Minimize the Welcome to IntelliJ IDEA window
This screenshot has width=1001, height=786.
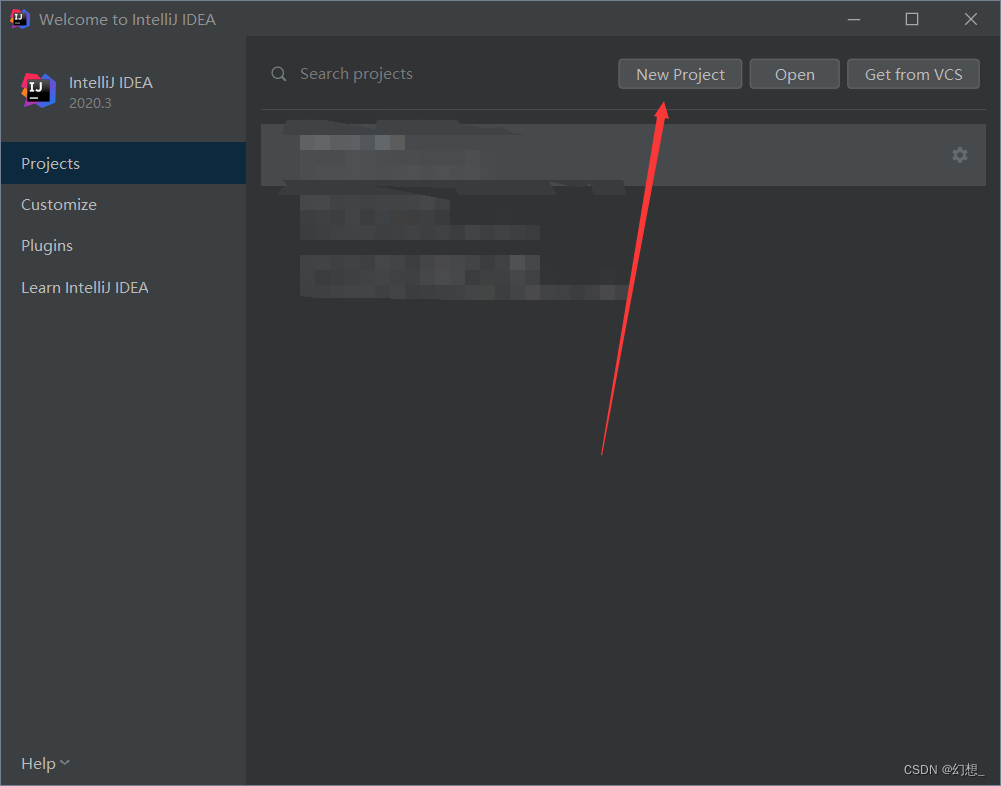click(854, 19)
